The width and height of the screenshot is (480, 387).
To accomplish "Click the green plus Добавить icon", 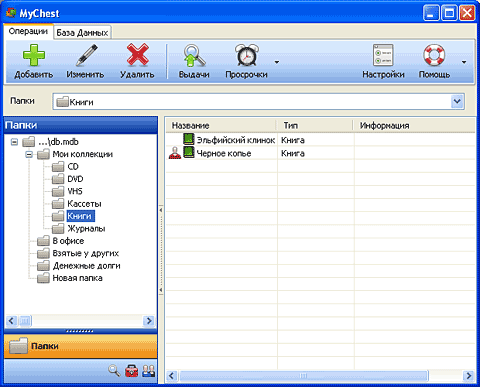I will coord(34,55).
